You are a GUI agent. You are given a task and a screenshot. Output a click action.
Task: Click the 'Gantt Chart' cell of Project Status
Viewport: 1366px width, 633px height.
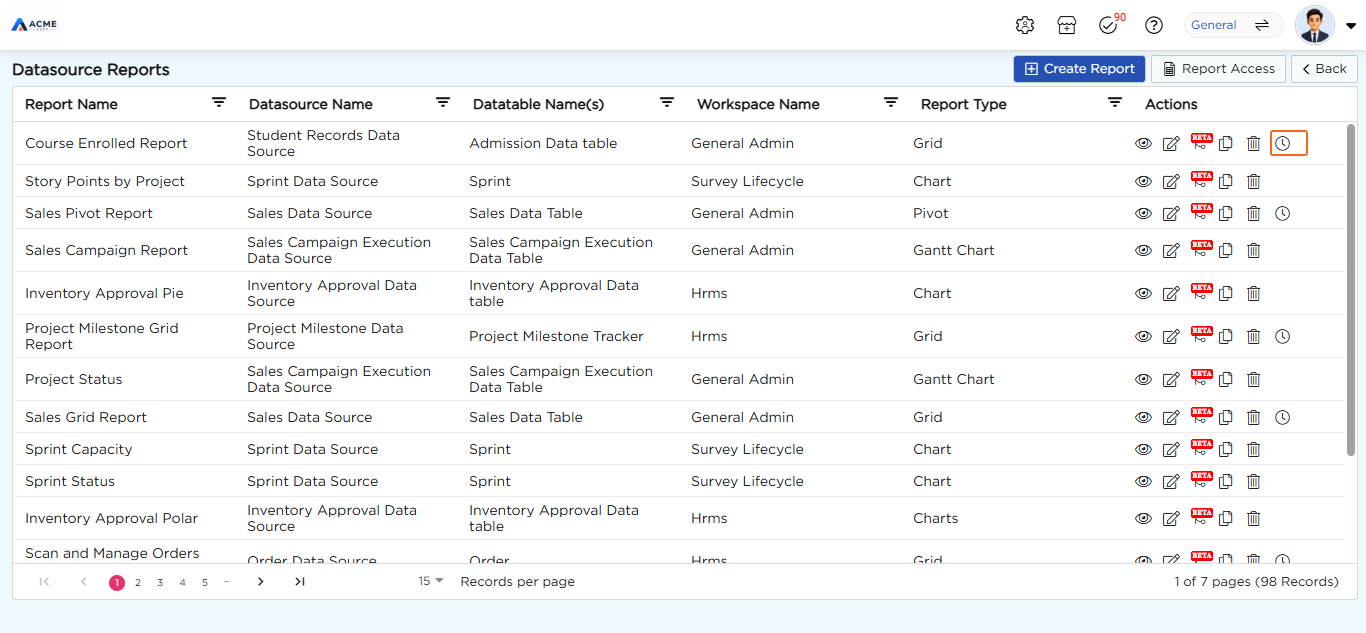click(x=953, y=379)
